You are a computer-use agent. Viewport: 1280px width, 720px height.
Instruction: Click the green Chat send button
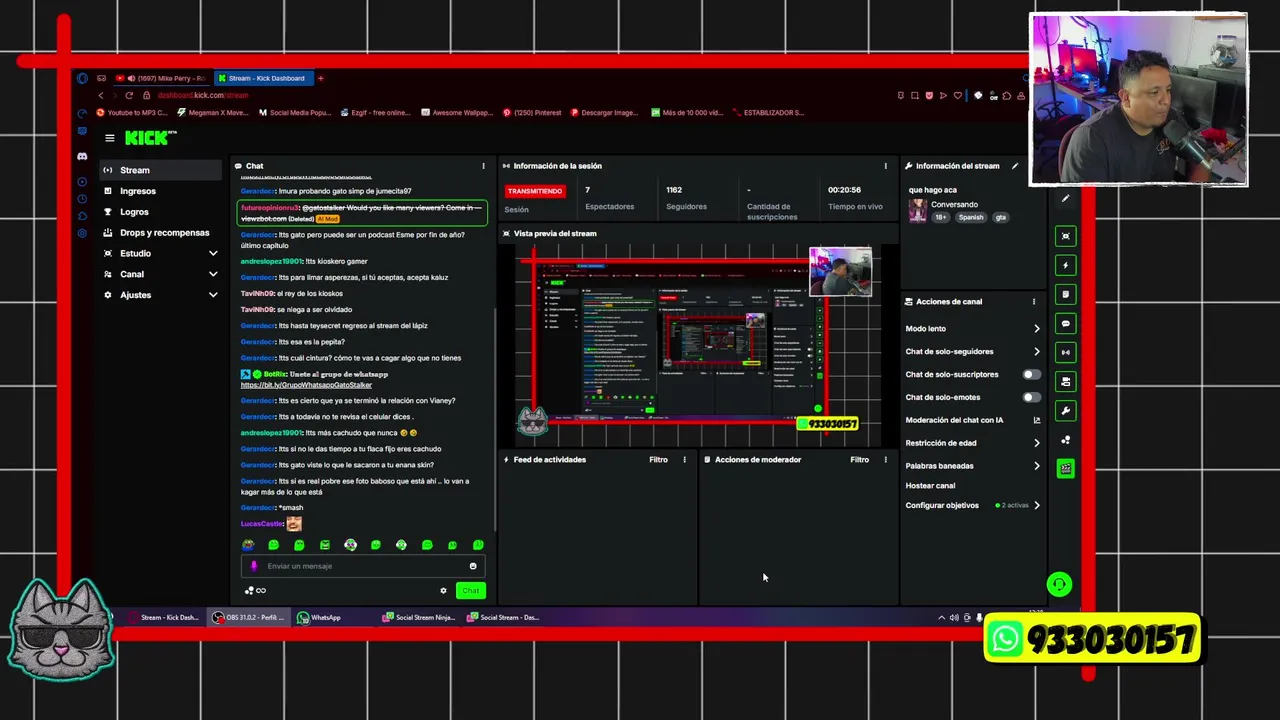(x=470, y=590)
